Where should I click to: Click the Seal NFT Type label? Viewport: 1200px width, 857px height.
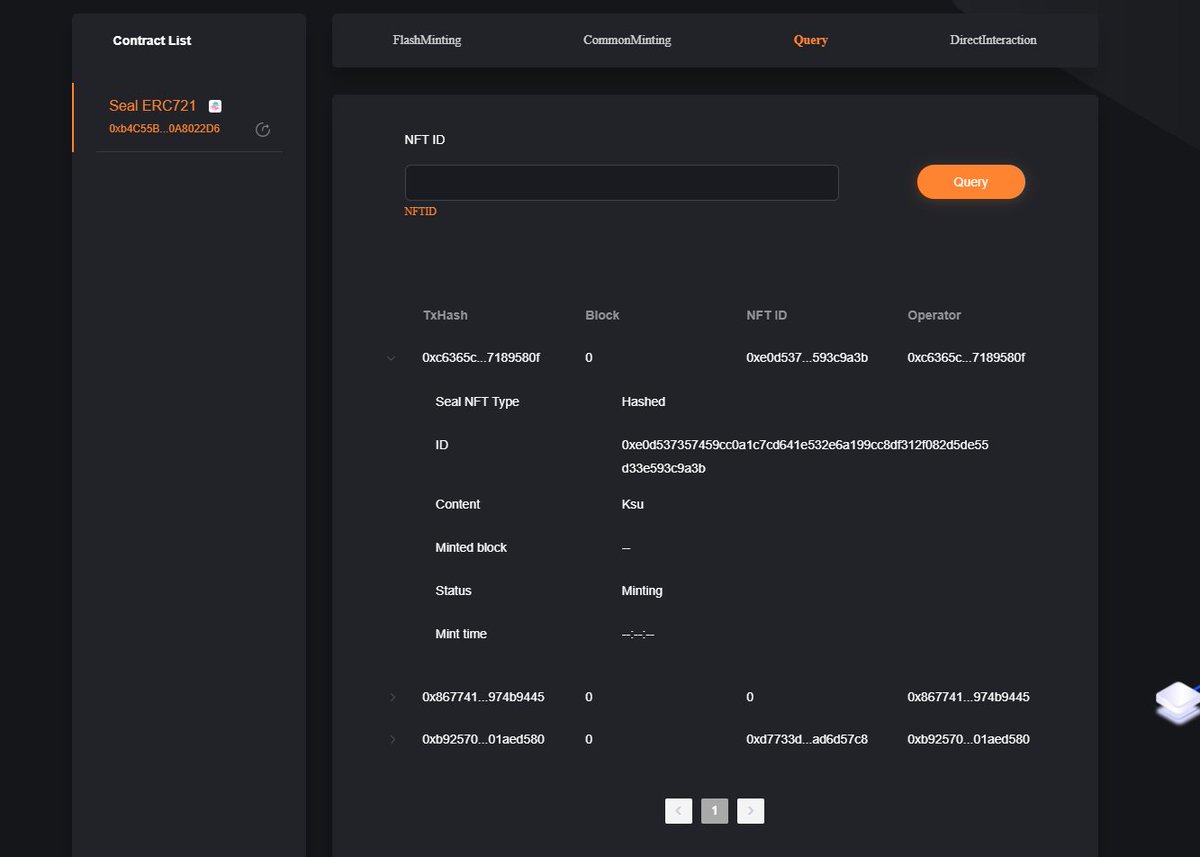point(477,402)
